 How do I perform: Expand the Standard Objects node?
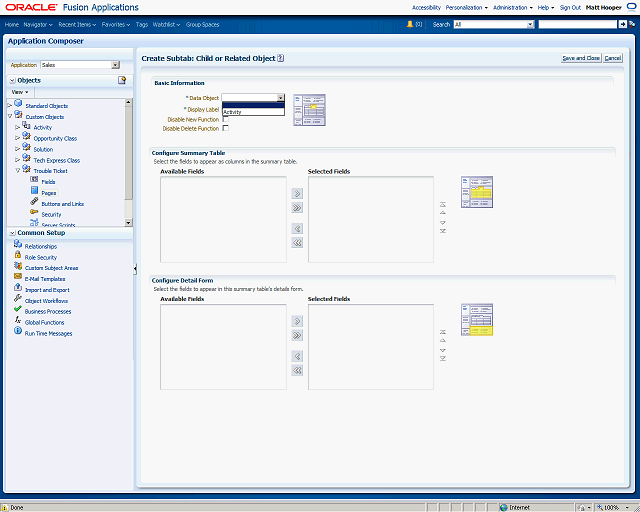10,106
